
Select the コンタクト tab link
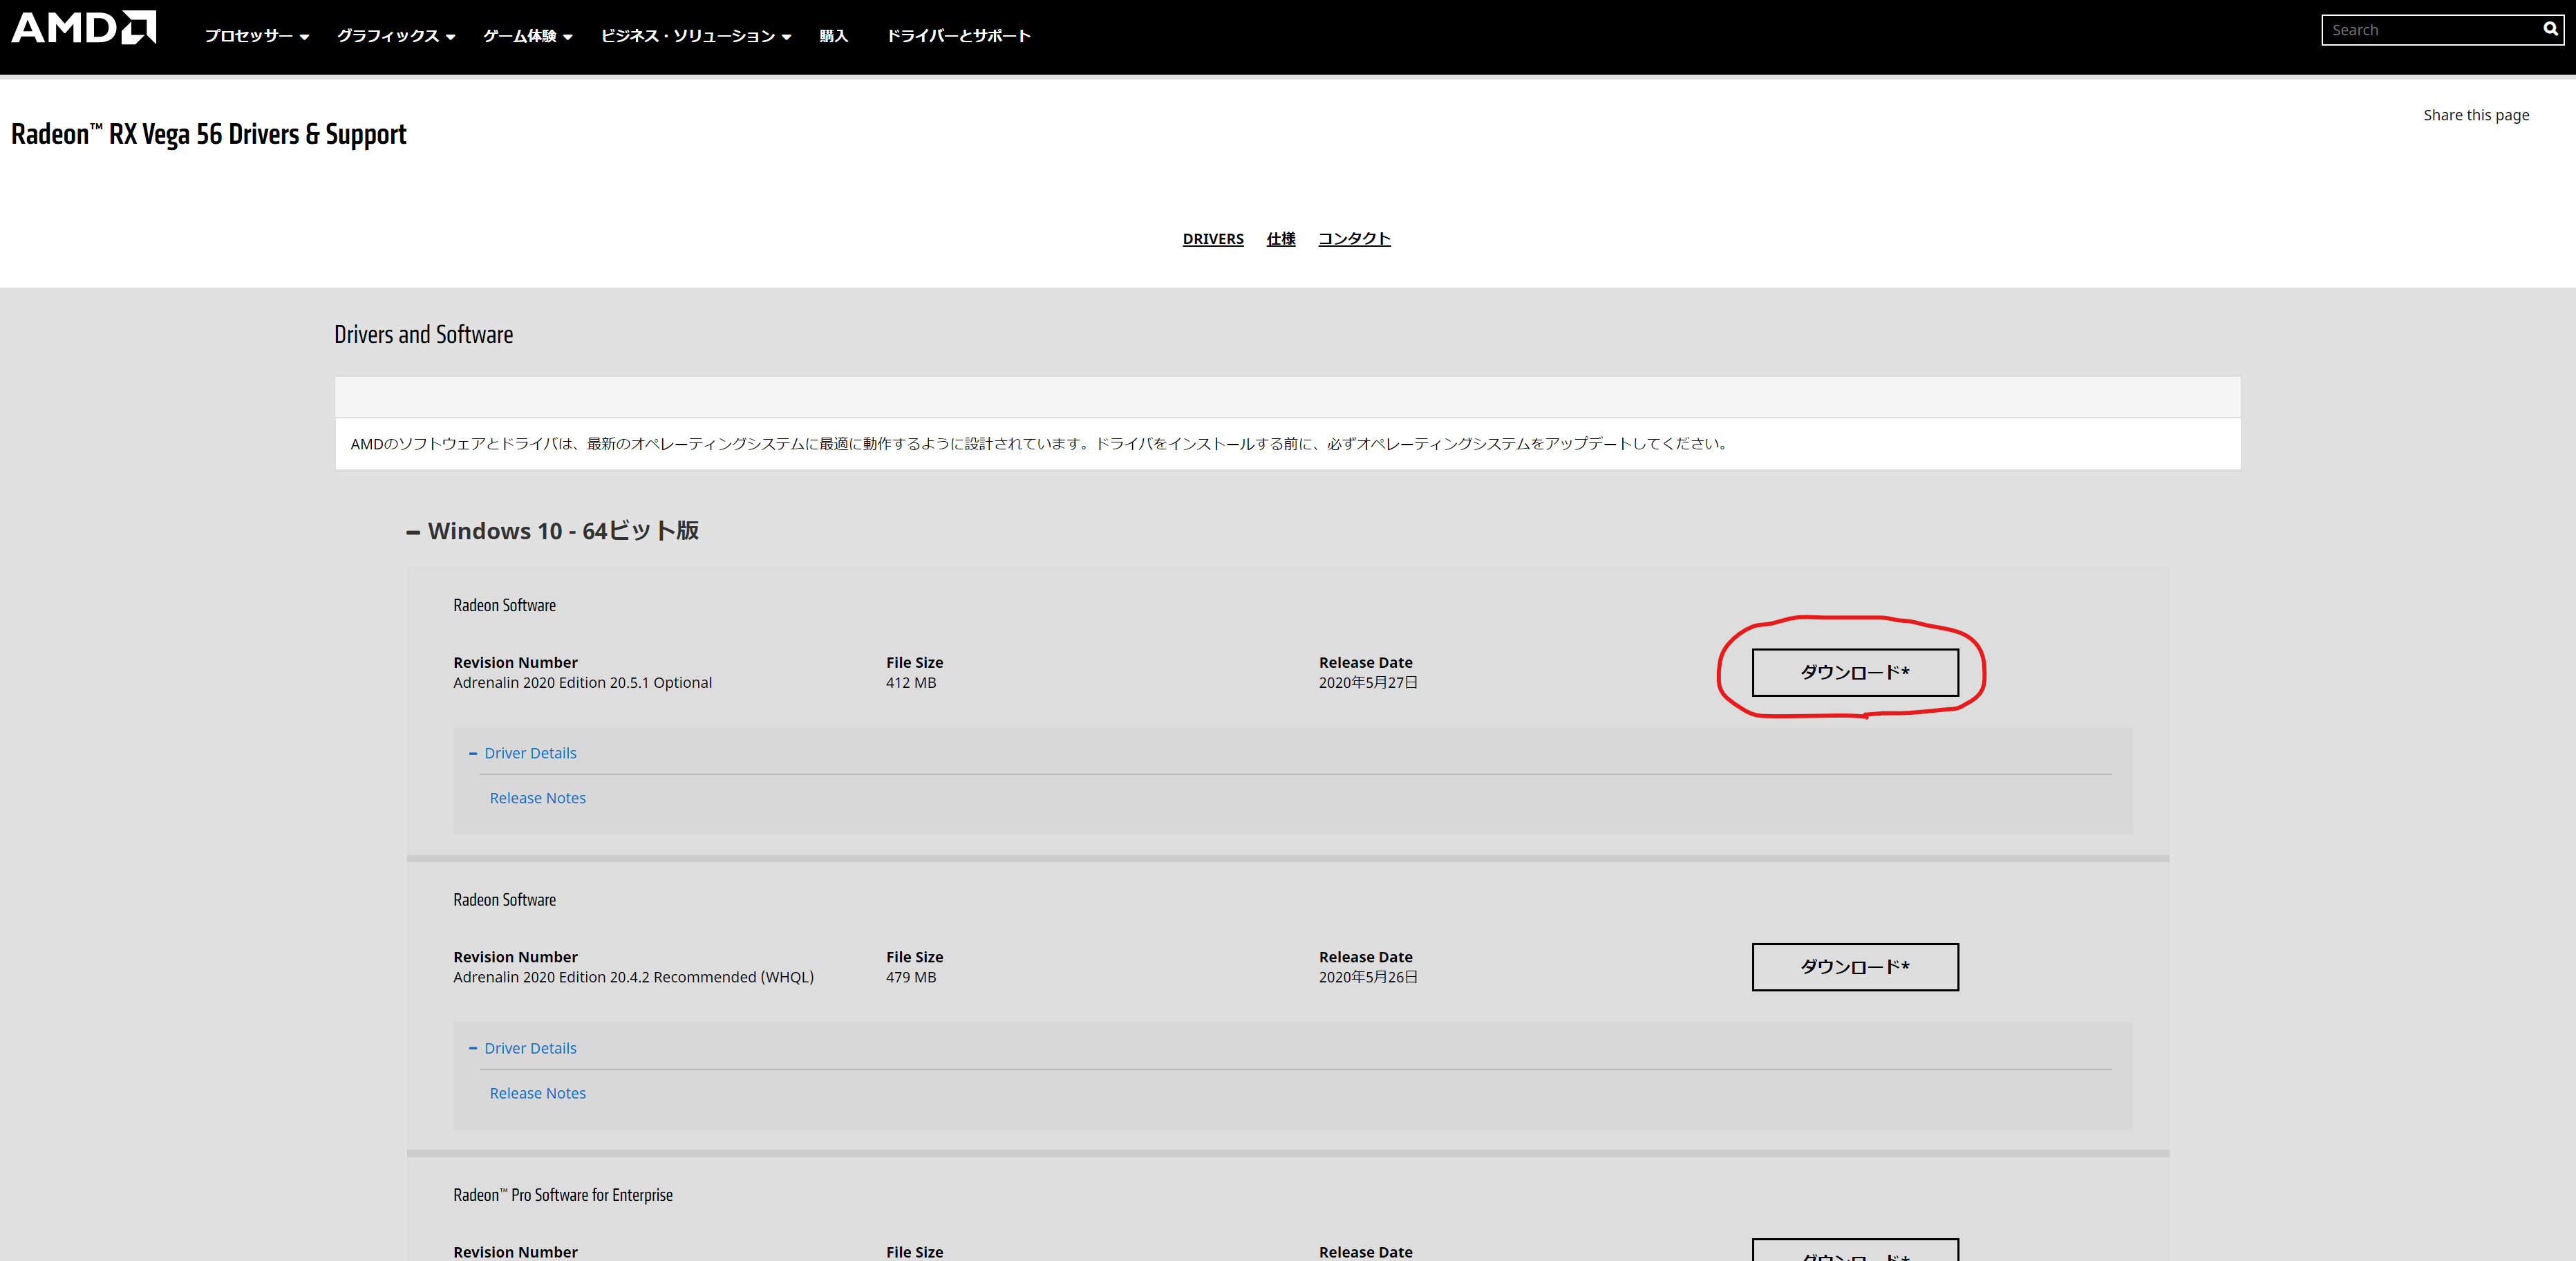[x=1354, y=239]
